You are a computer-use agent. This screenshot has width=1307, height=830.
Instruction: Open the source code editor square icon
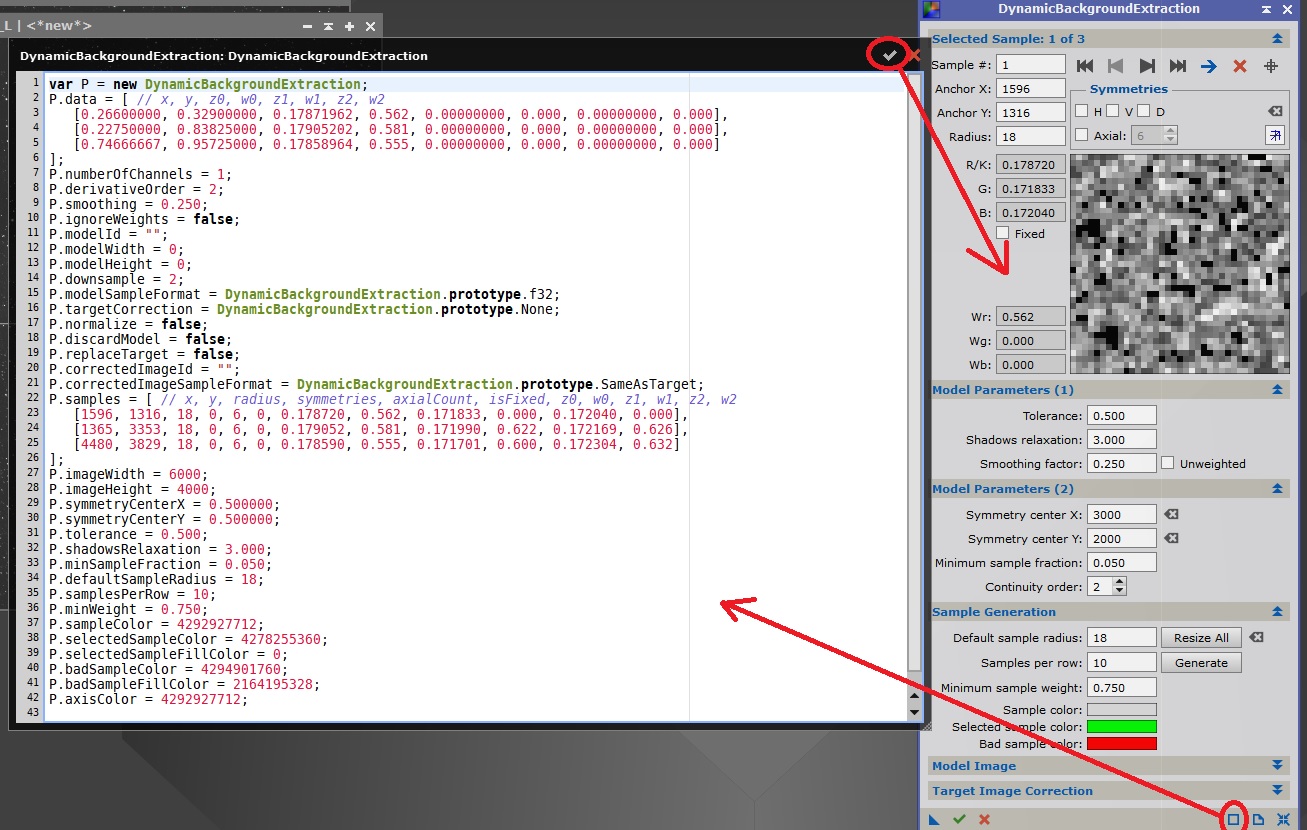(1233, 819)
